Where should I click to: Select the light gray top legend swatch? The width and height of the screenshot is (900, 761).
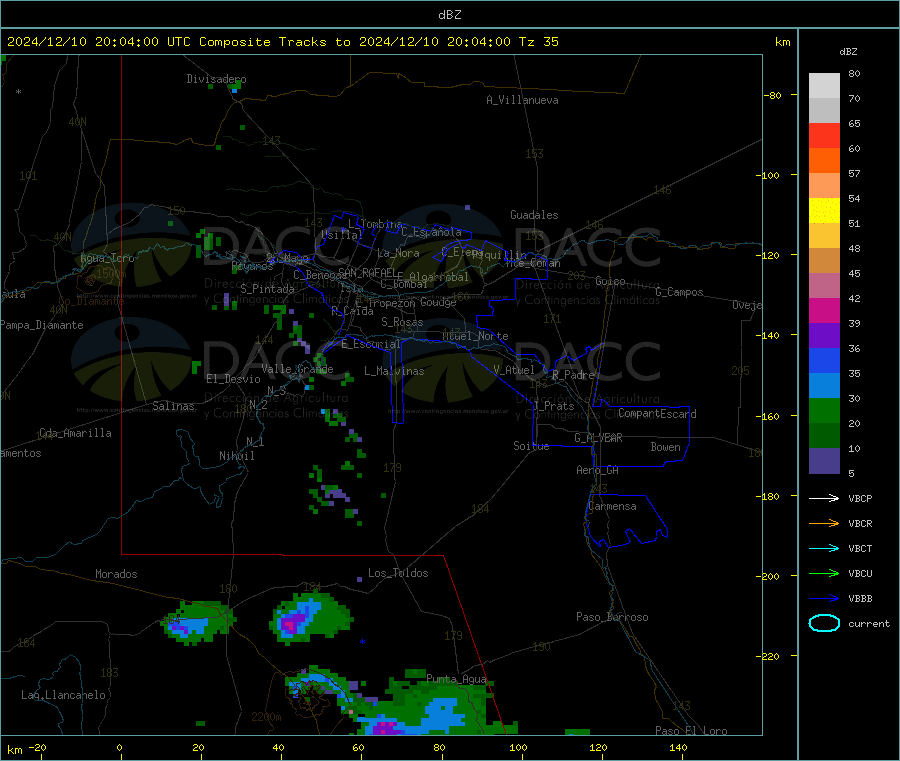pyautogui.click(x=824, y=86)
